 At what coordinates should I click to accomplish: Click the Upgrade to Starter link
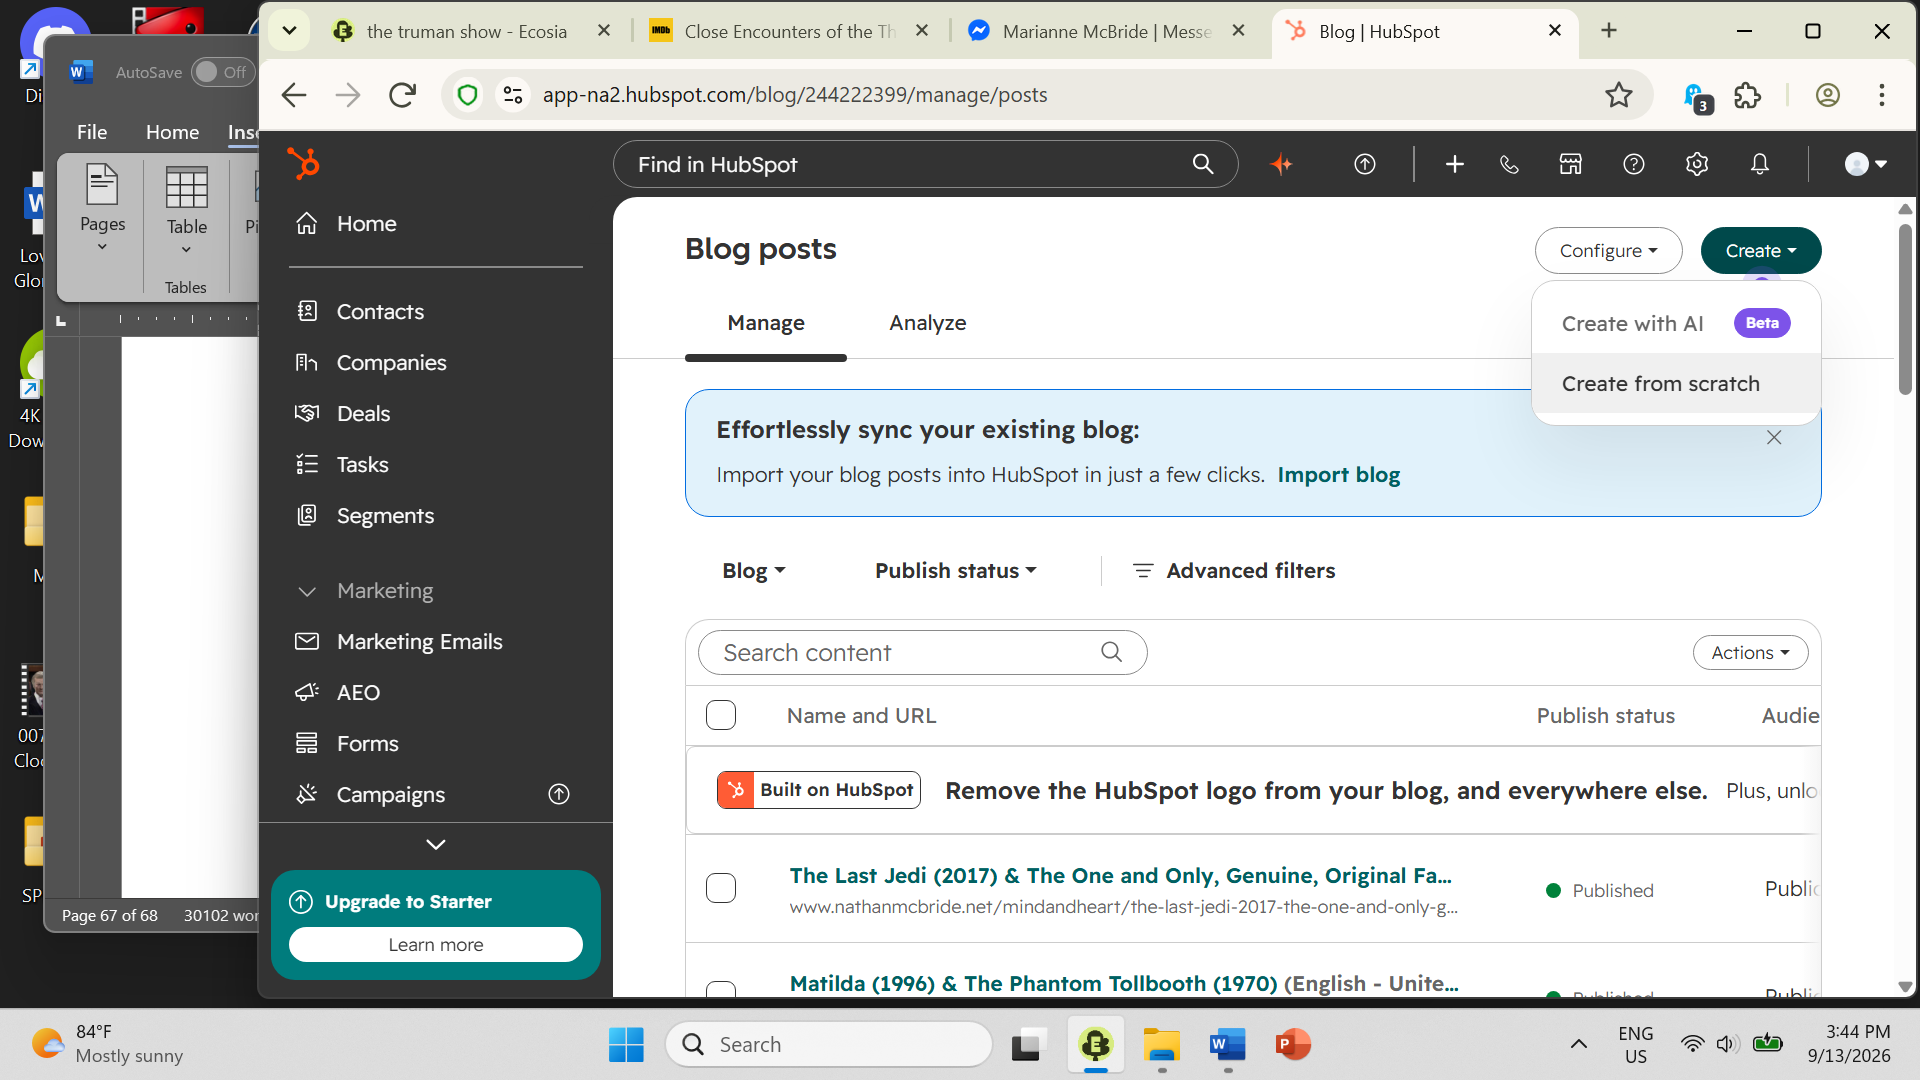(408, 901)
